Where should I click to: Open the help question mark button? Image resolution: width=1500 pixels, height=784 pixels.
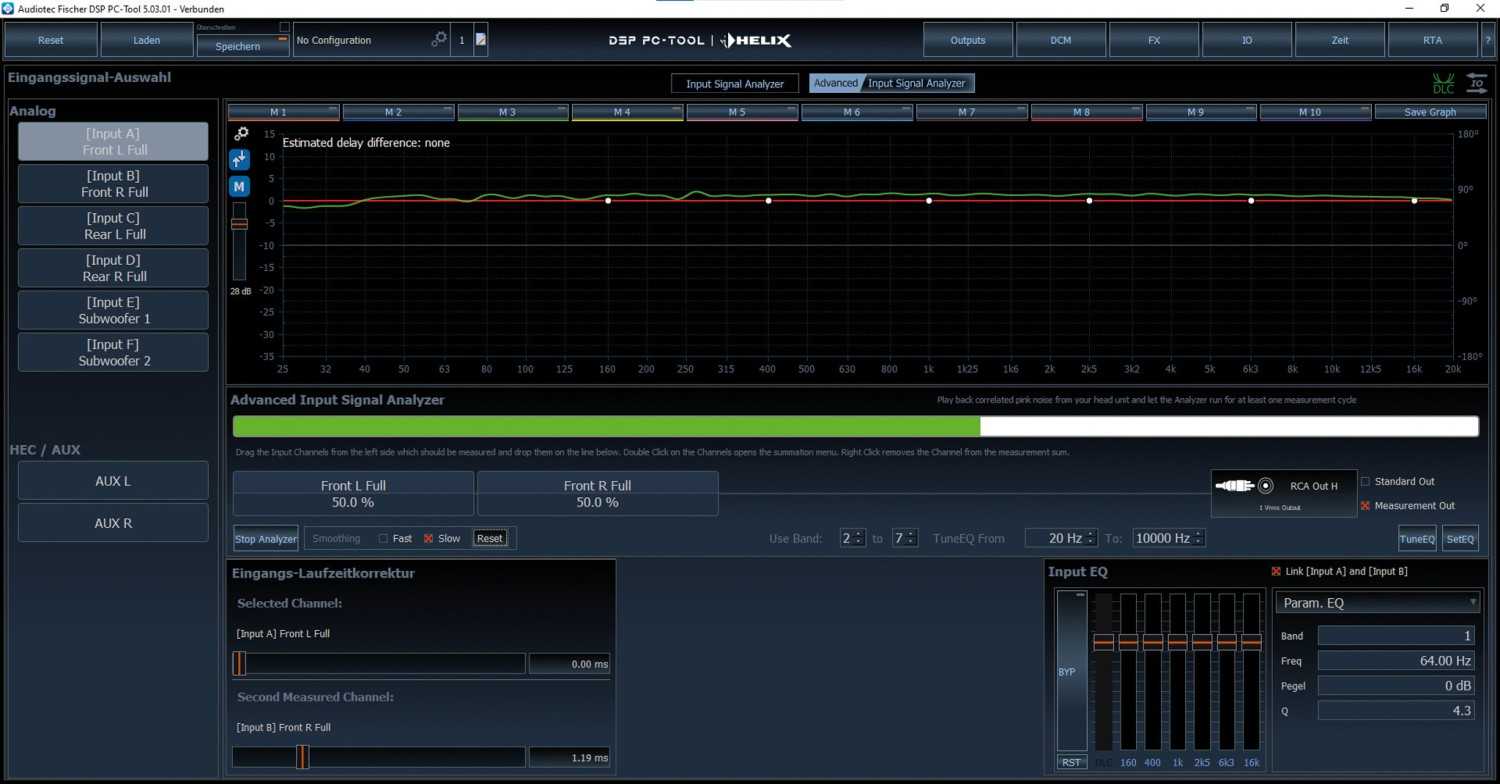1489,40
